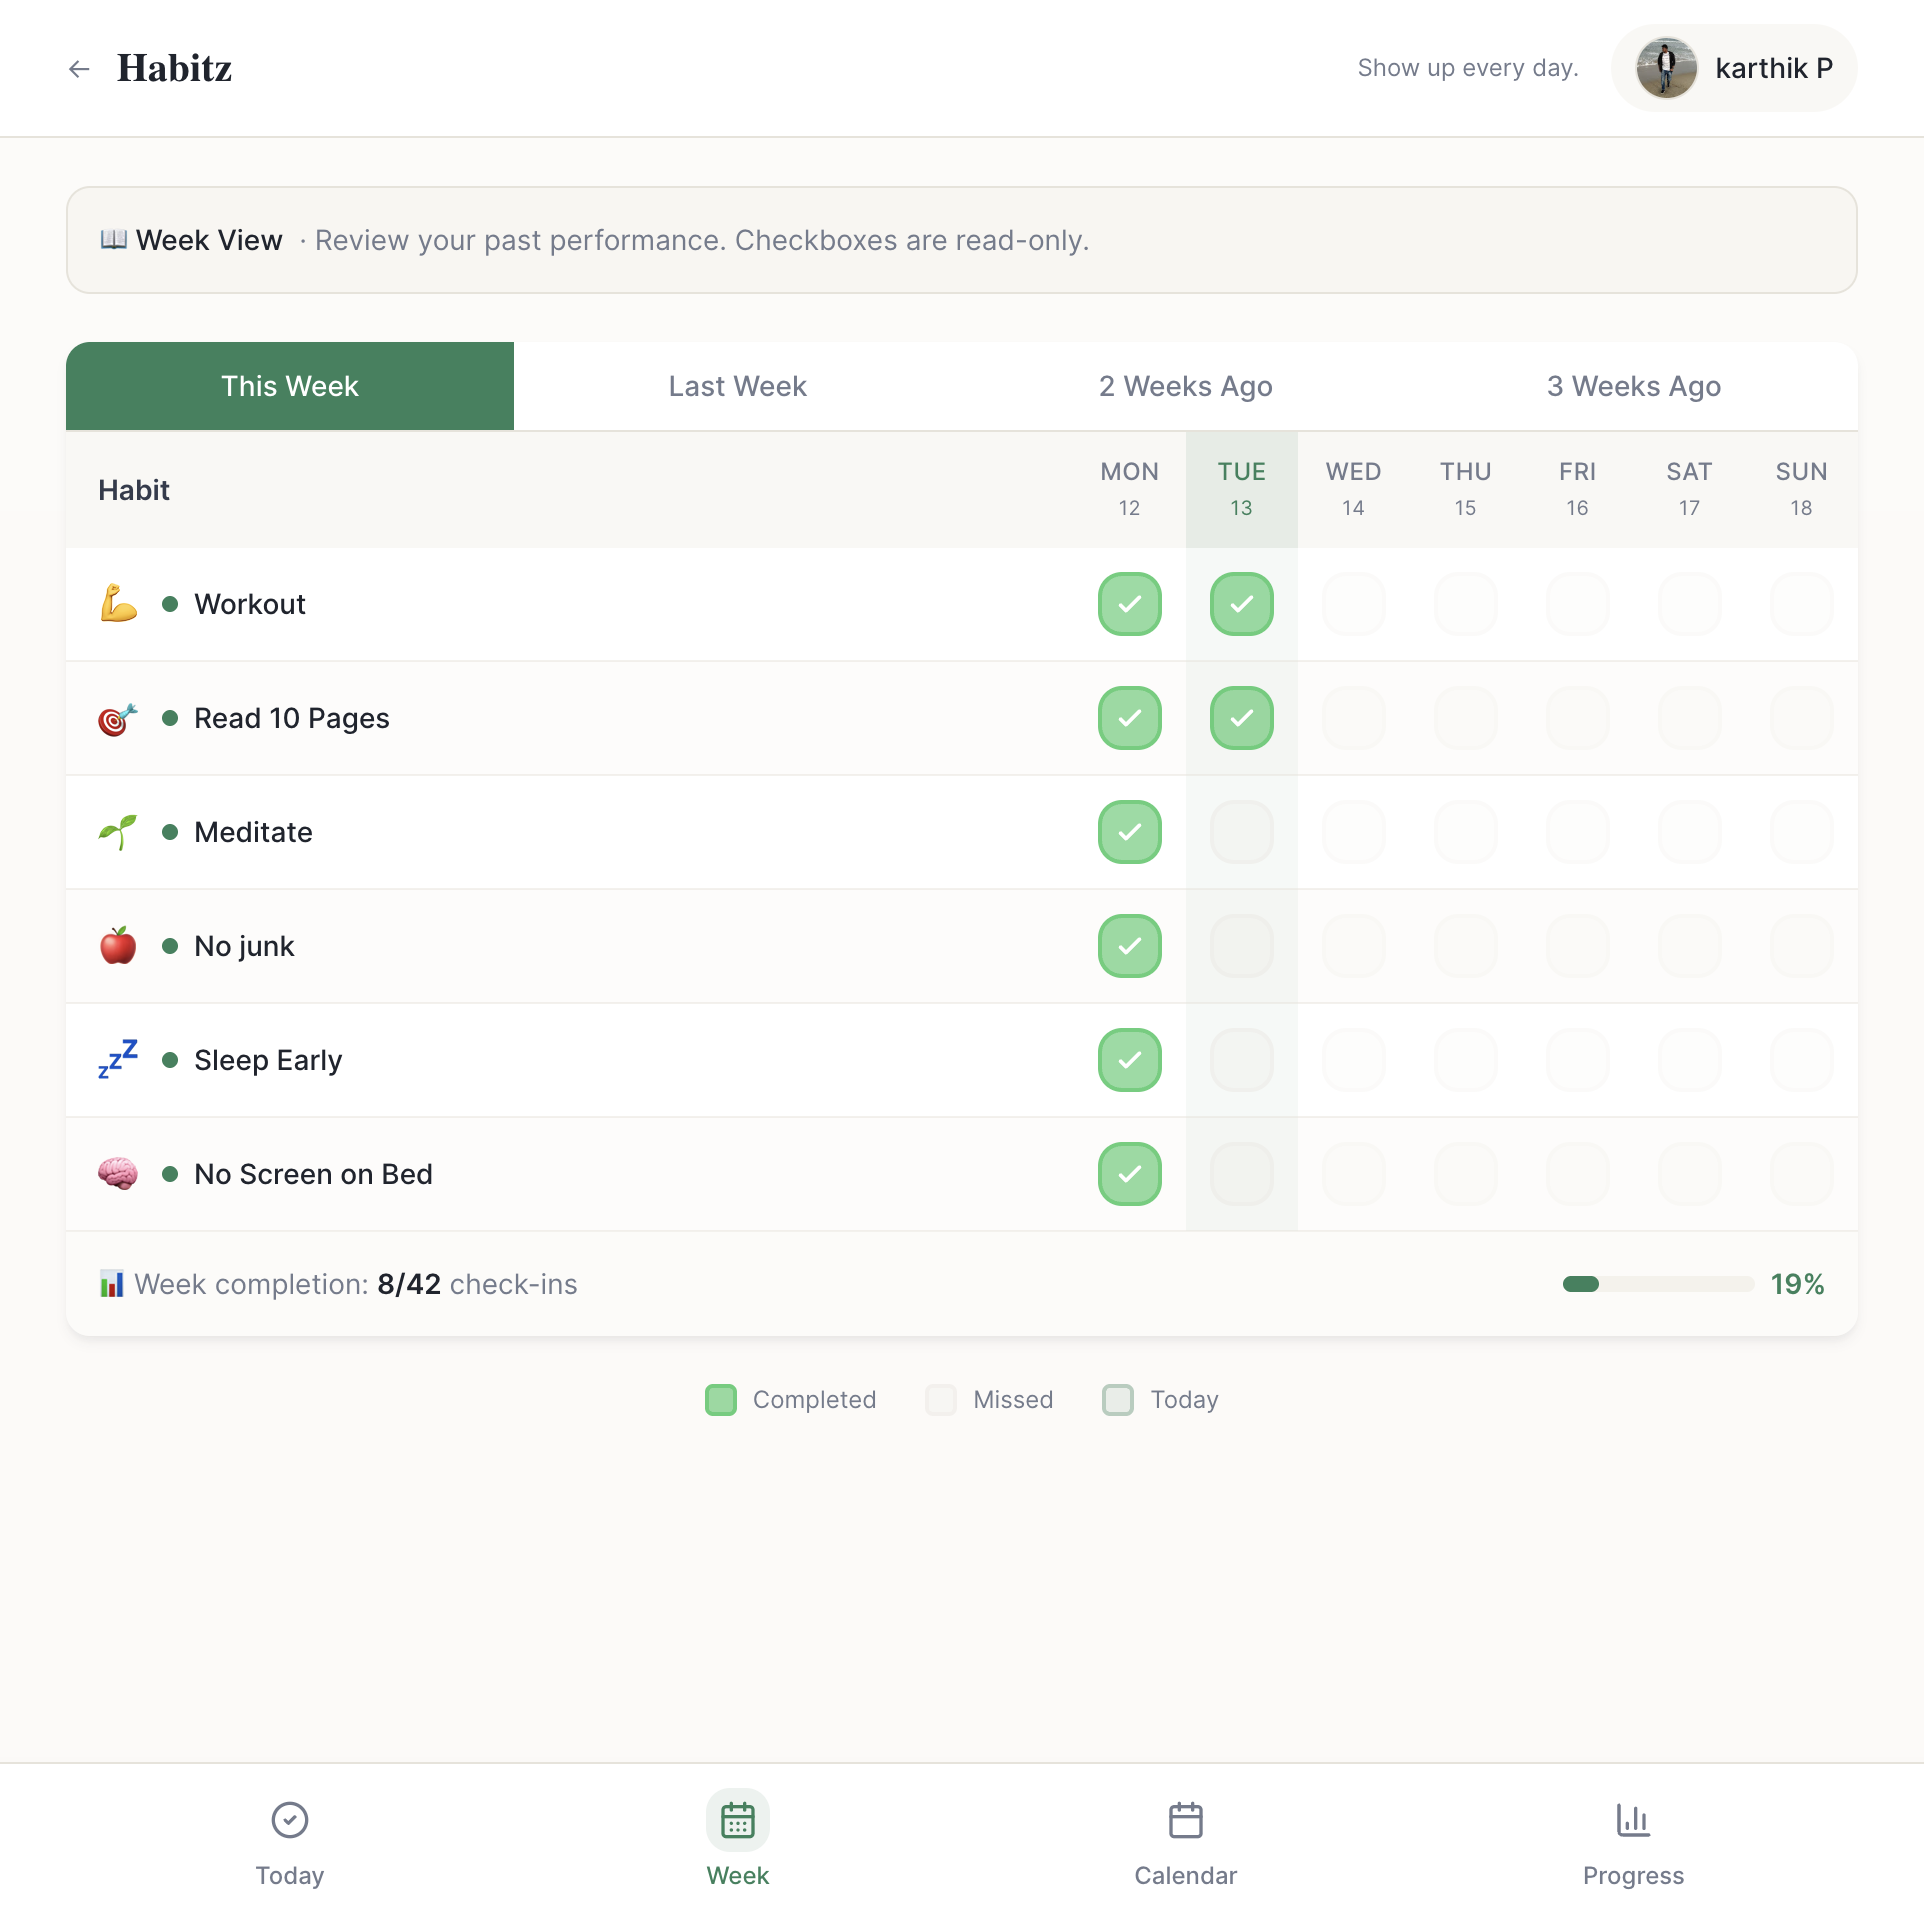The image size is (1924, 1916).
Task: Click the Completed legend swatch
Action: tap(720, 1399)
